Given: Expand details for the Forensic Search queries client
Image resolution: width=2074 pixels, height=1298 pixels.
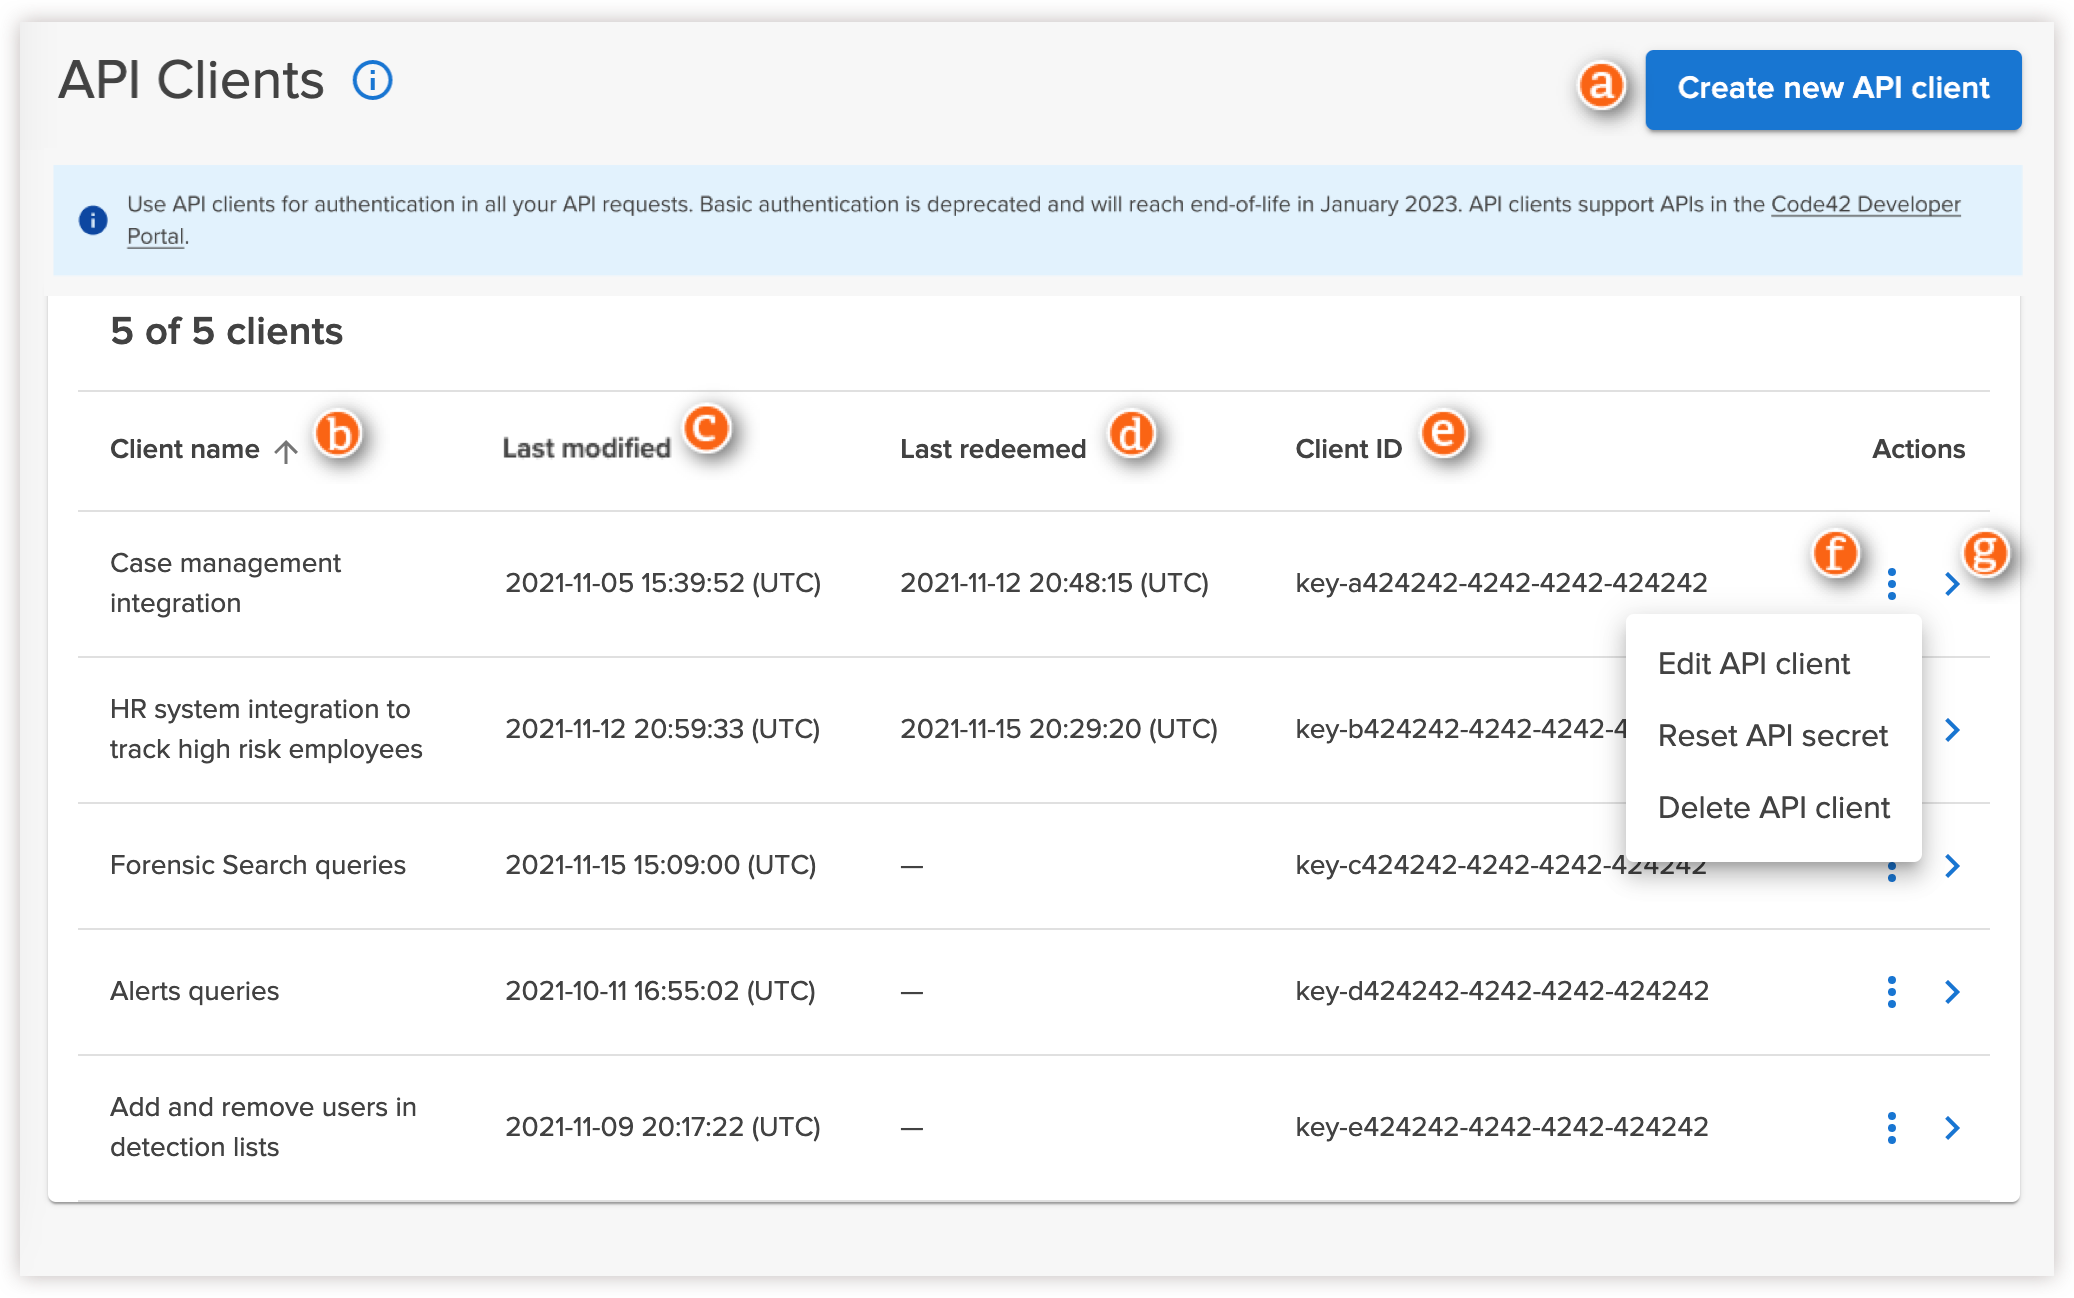Looking at the screenshot, I should (x=1953, y=866).
